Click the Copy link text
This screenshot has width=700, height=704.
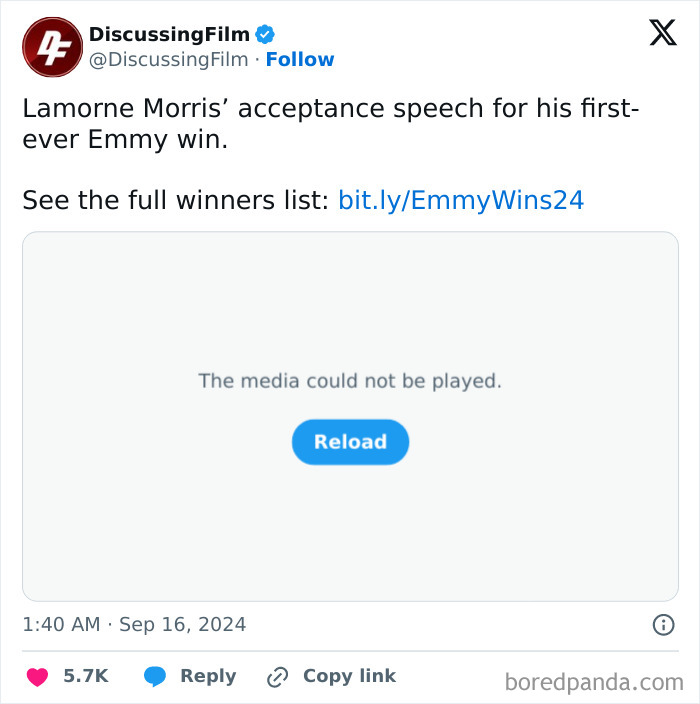coord(349,677)
